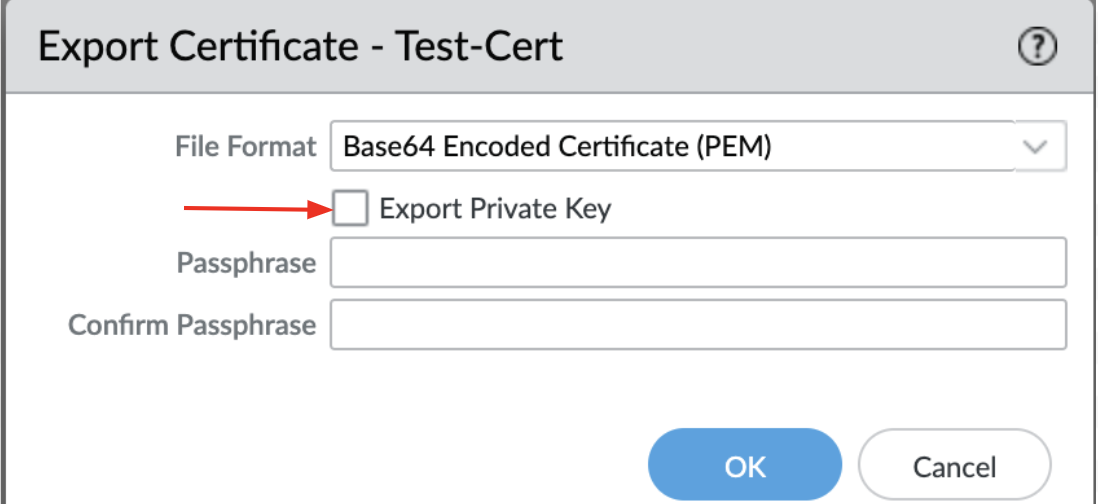Select the Base64 Encoded Certificate (PEM) text
This screenshot has width=1098, height=504.
[x=557, y=147]
